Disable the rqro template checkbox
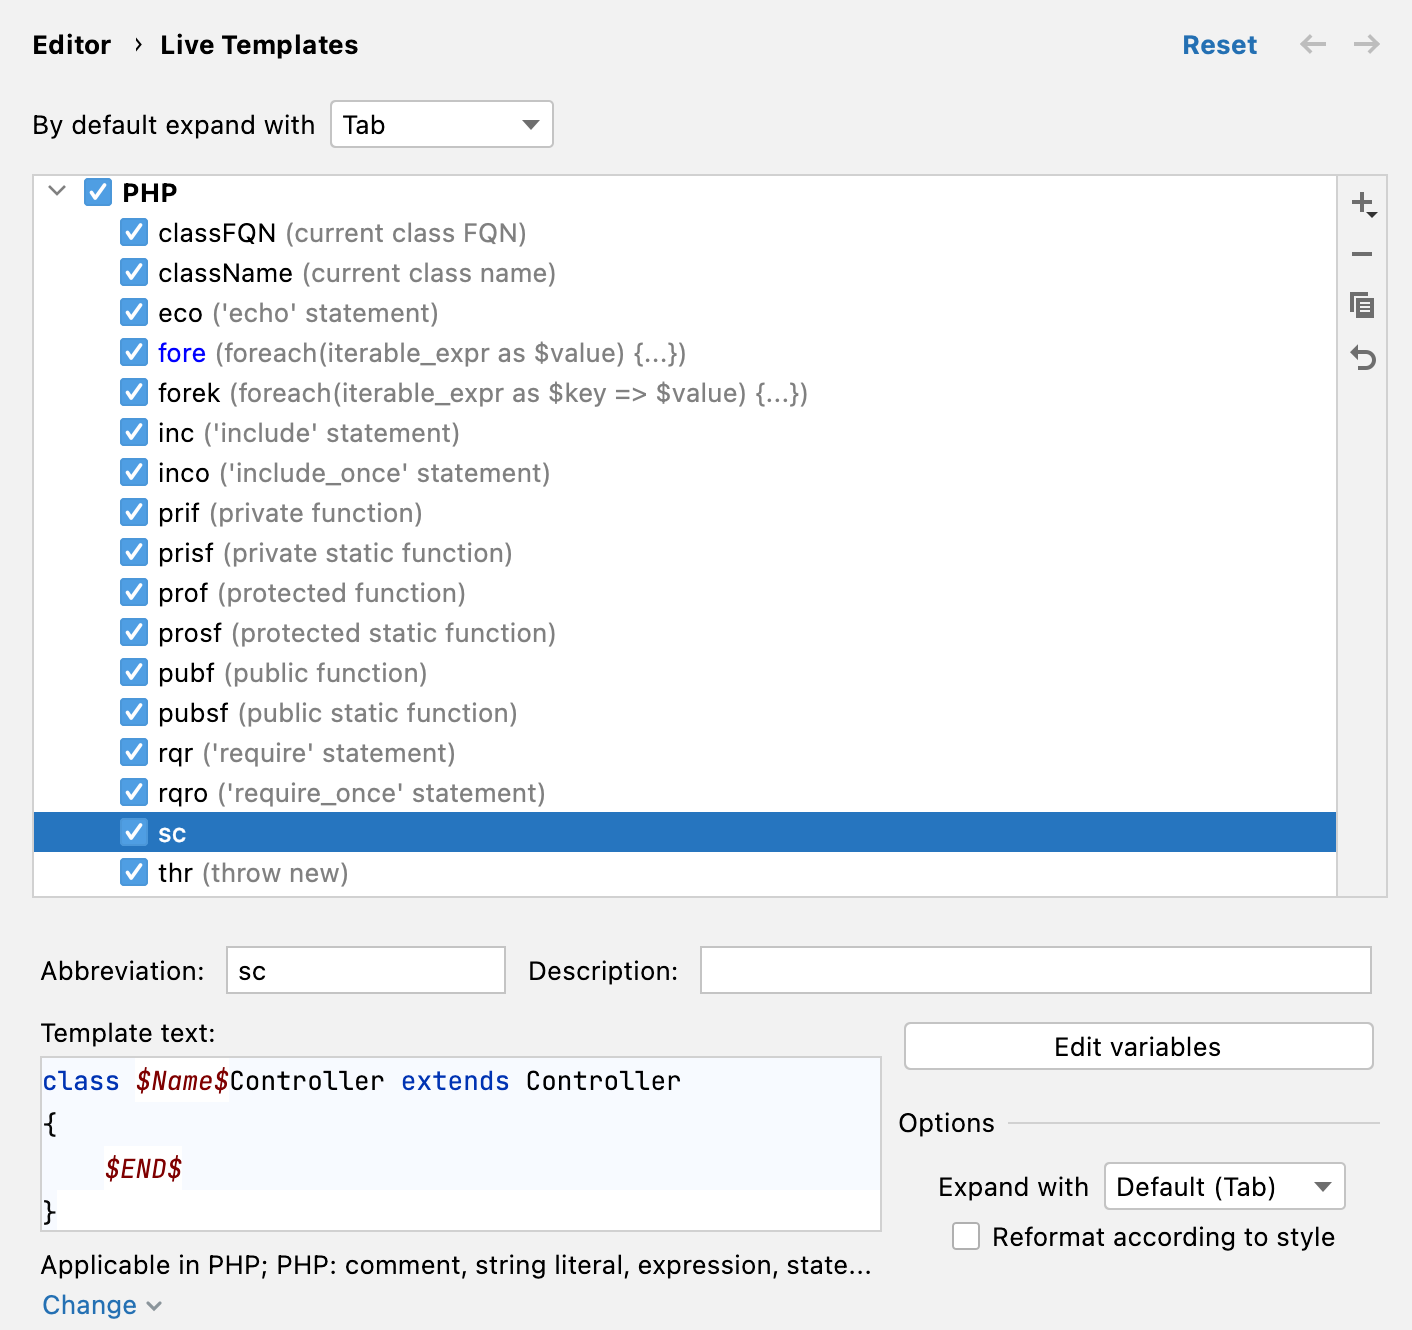The width and height of the screenshot is (1412, 1330). point(134,792)
